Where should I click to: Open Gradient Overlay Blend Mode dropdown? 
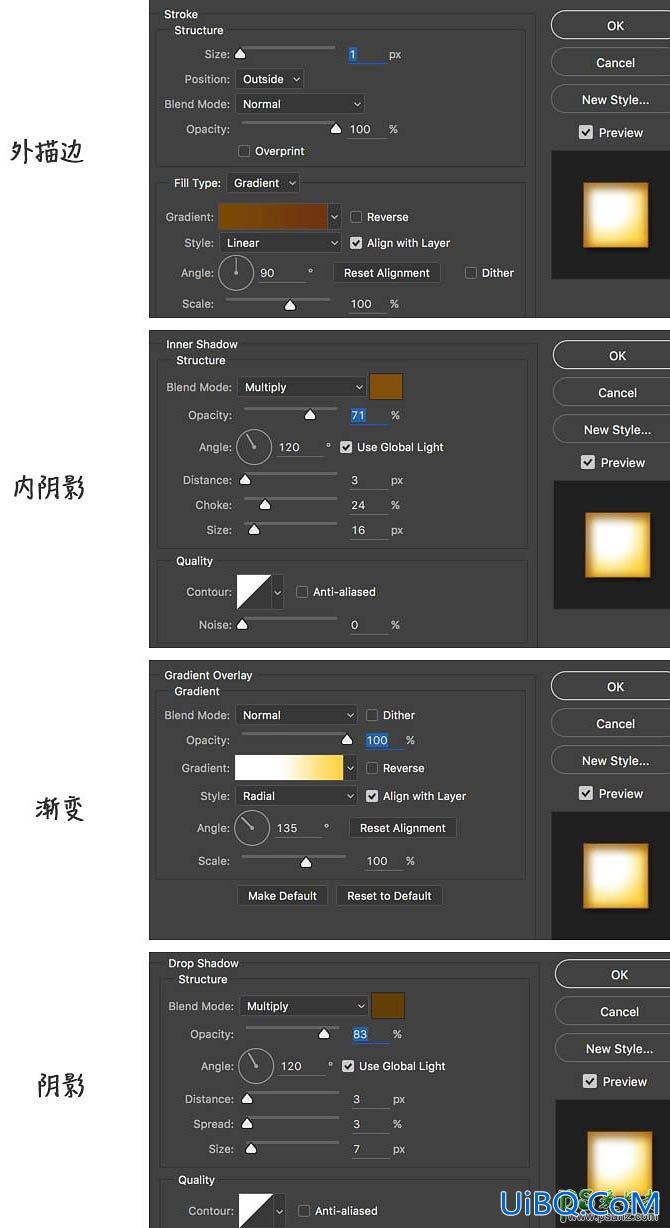click(x=296, y=715)
